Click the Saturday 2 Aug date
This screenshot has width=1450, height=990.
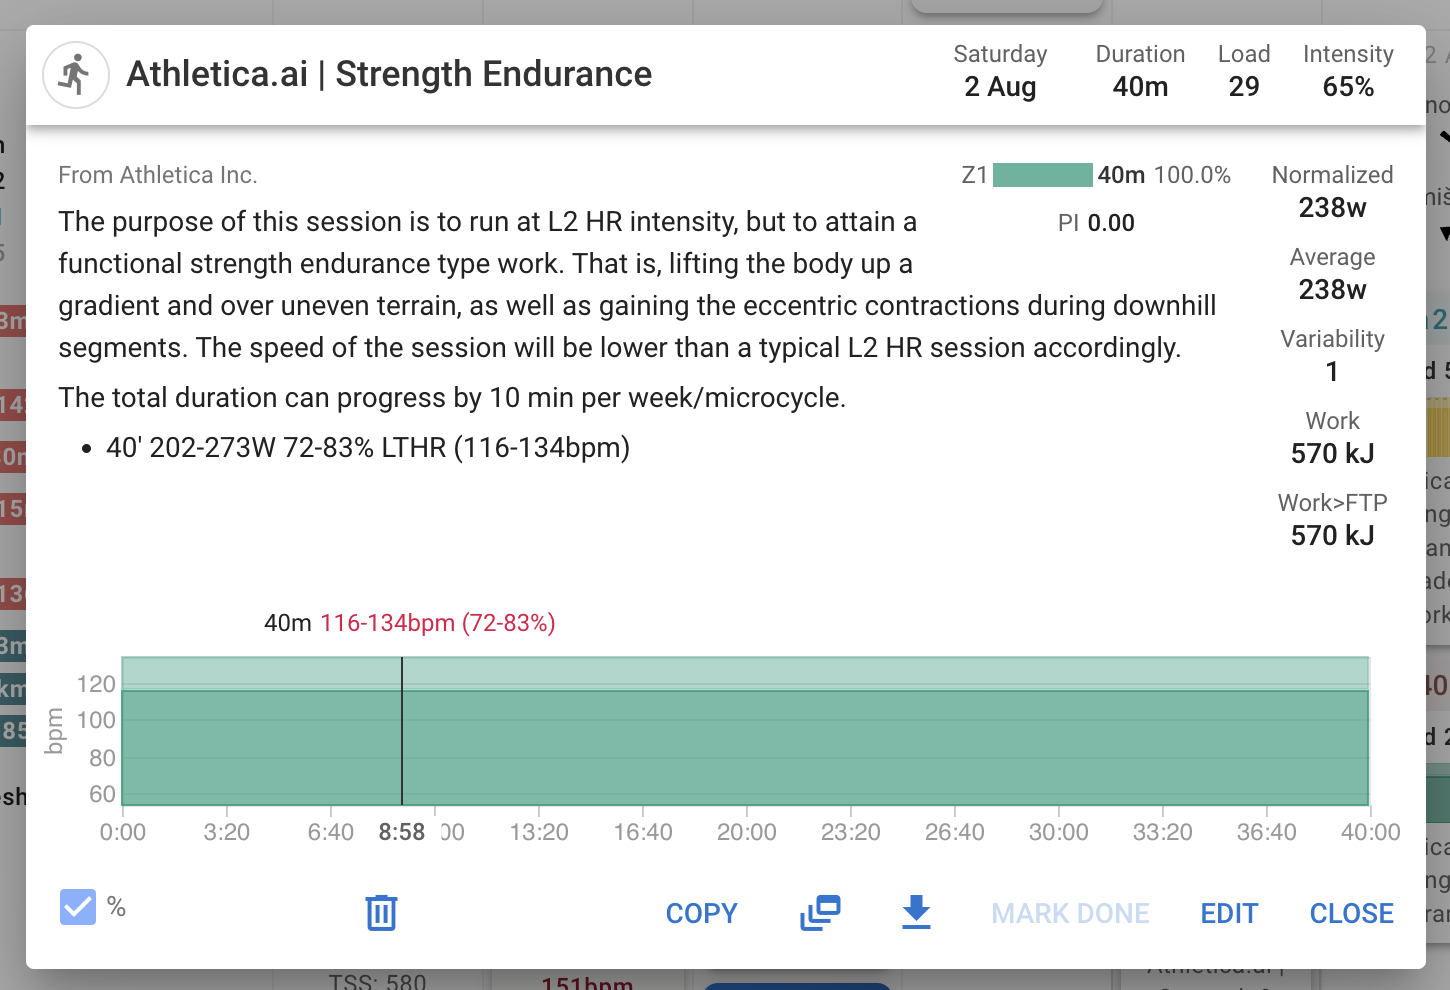click(x=1000, y=71)
